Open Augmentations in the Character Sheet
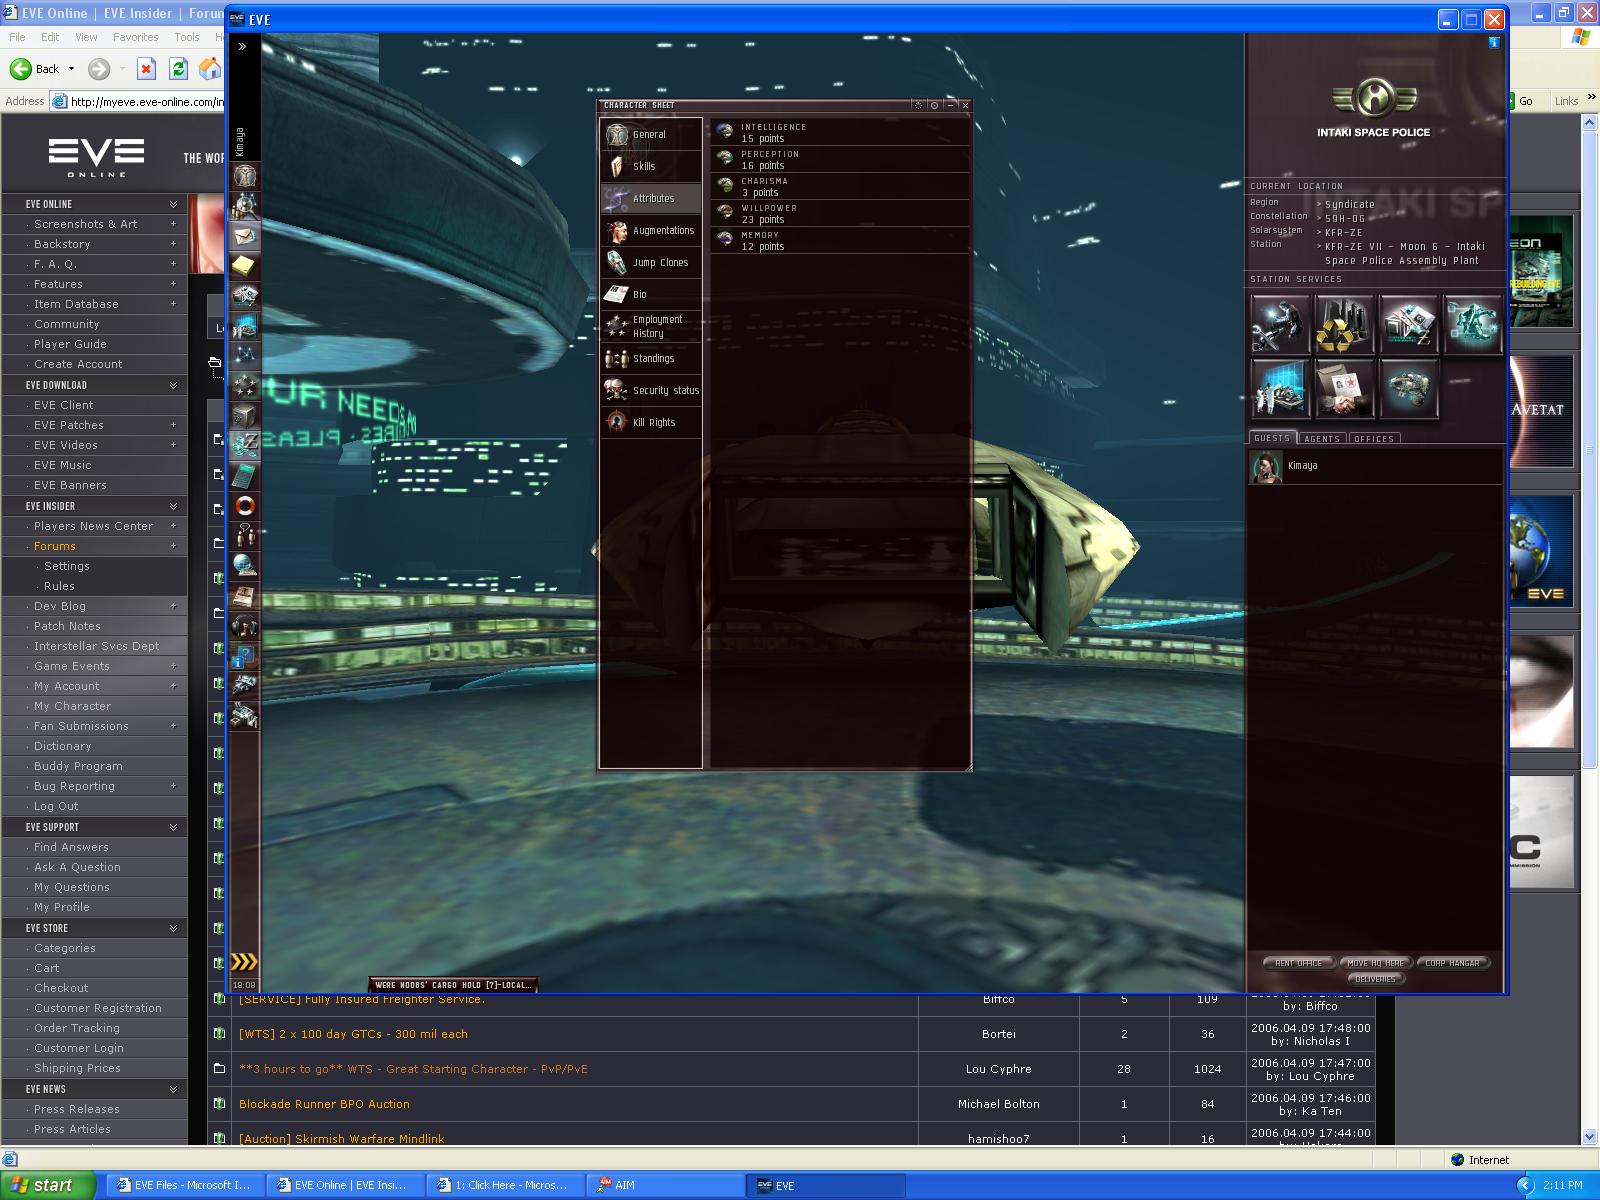The height and width of the screenshot is (1200, 1600). click(651, 230)
